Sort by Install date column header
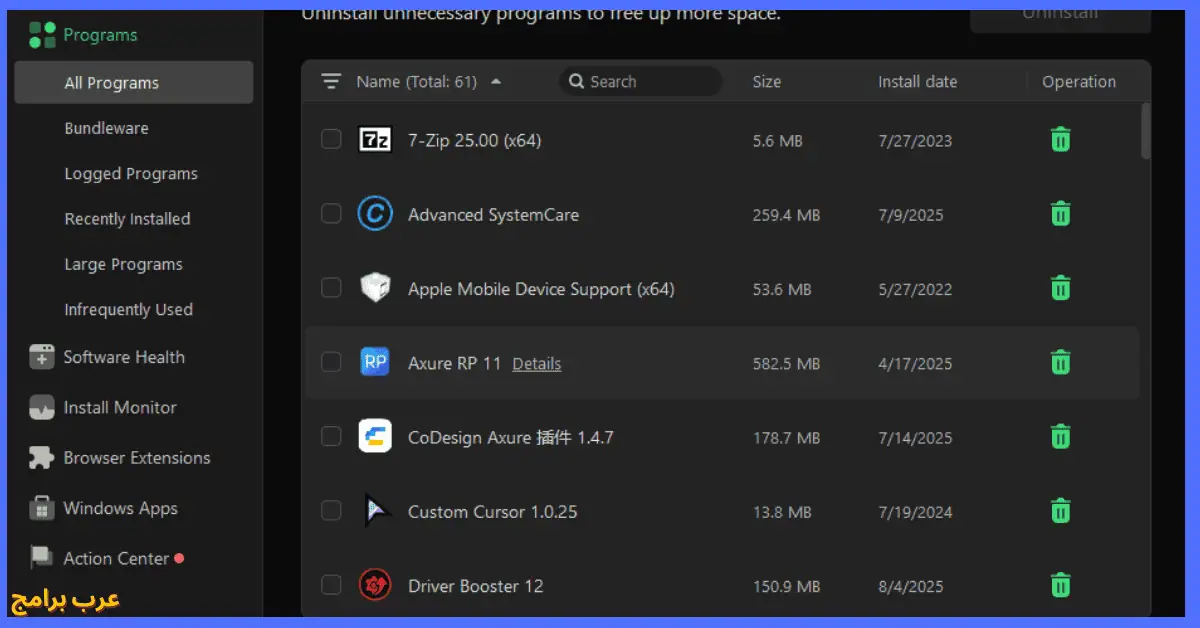 point(917,82)
